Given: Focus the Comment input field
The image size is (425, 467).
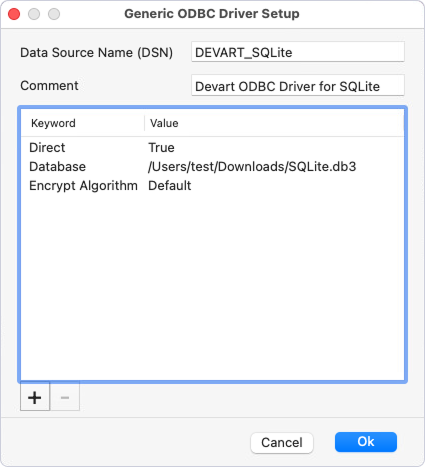Looking at the screenshot, I should click(298, 86).
